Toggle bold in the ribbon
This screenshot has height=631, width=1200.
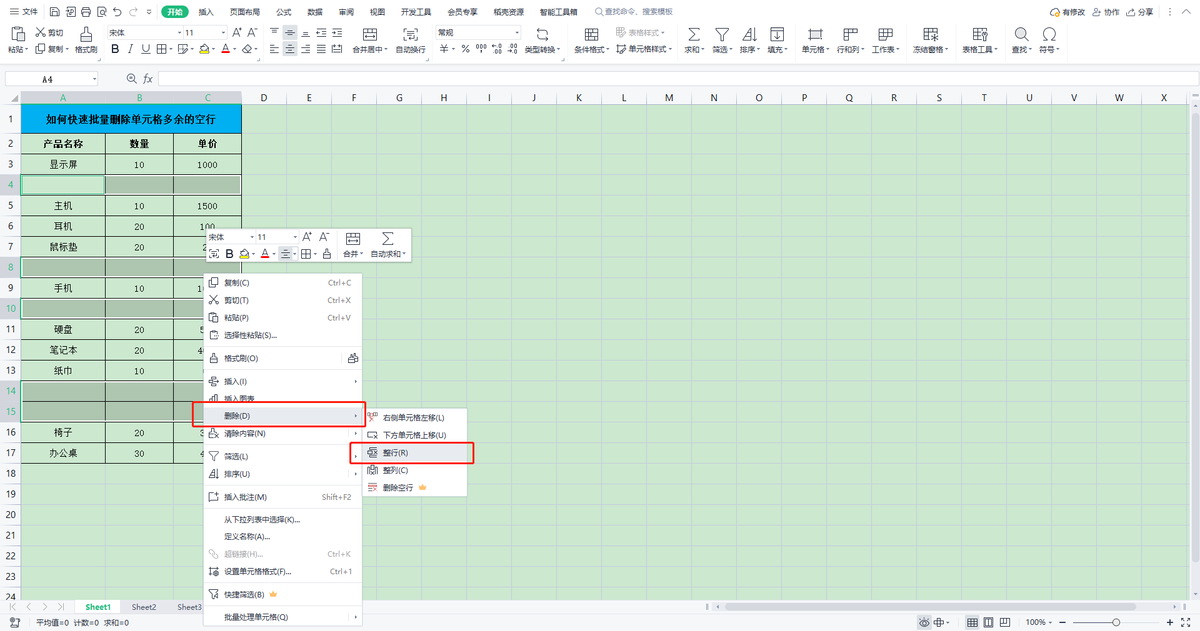pyautogui.click(x=114, y=49)
